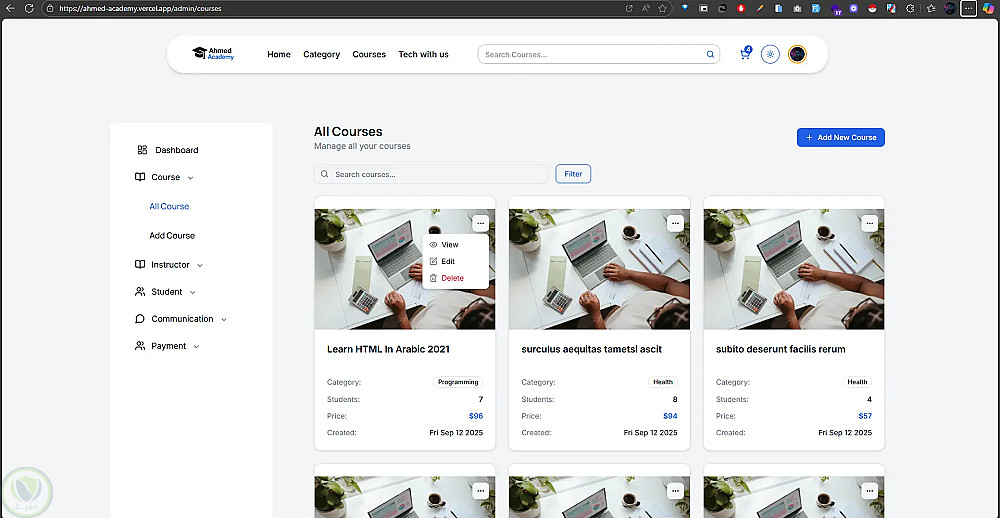Open Add Course in the sidebar

tap(172, 235)
